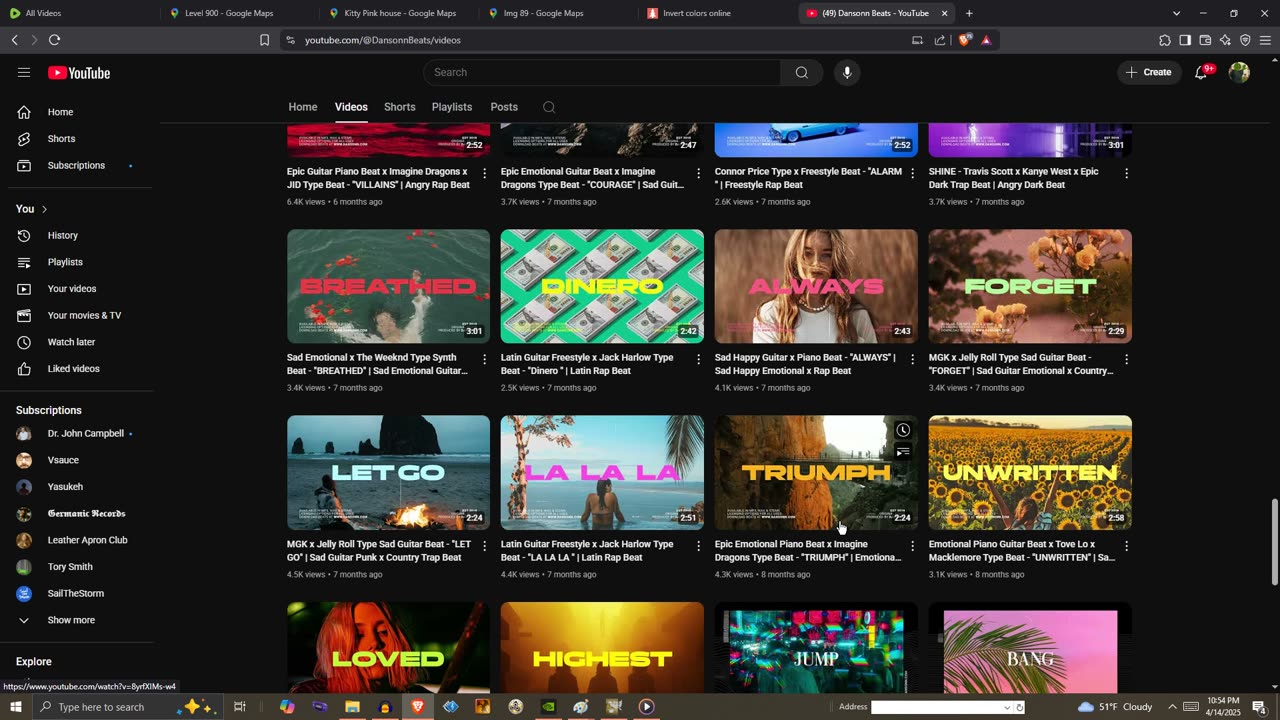Select the Videos channel tab
1280x720 pixels.
click(351, 107)
